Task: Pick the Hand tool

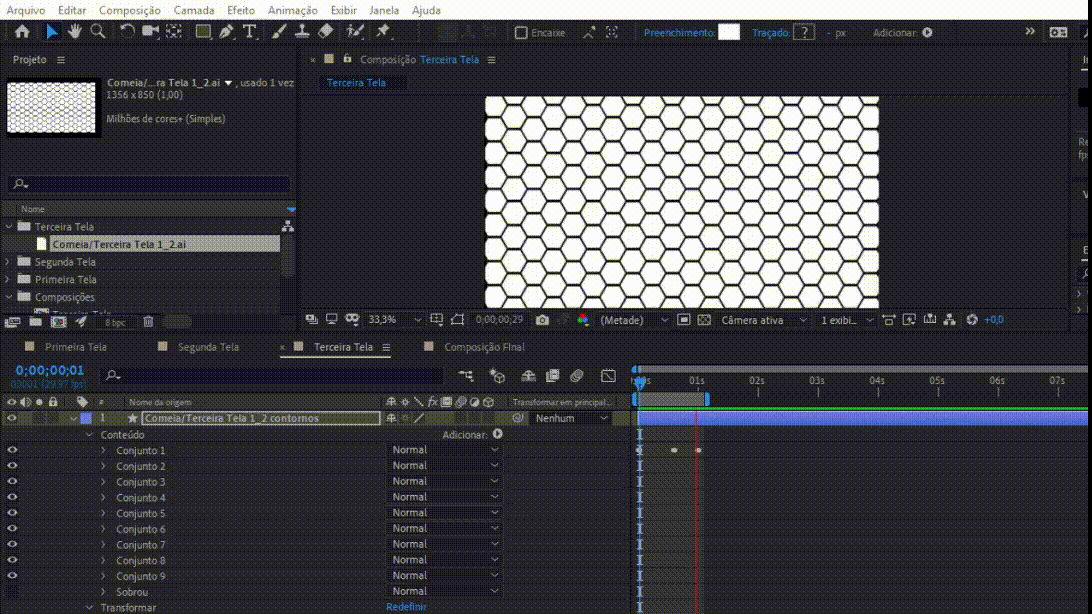Action: (x=75, y=32)
